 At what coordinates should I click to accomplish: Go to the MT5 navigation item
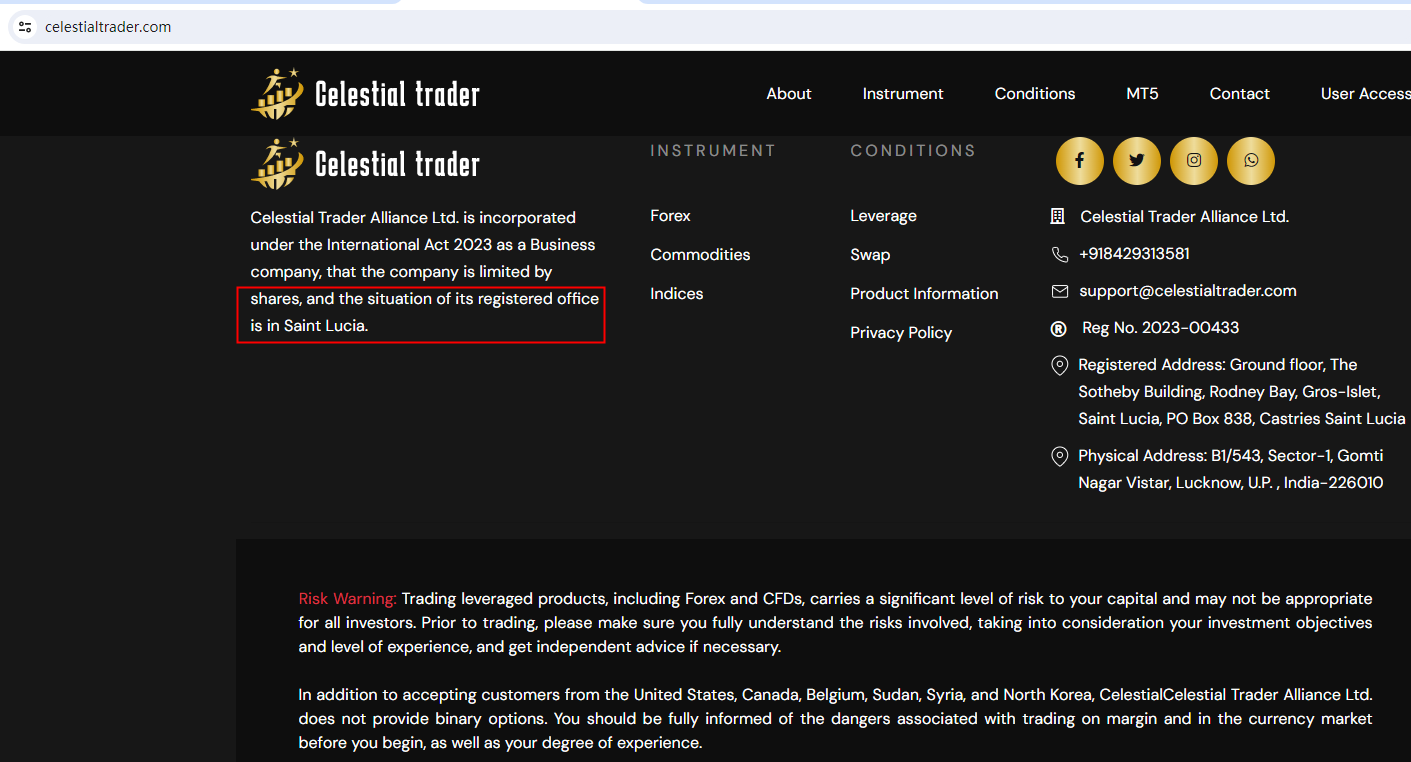(1142, 94)
